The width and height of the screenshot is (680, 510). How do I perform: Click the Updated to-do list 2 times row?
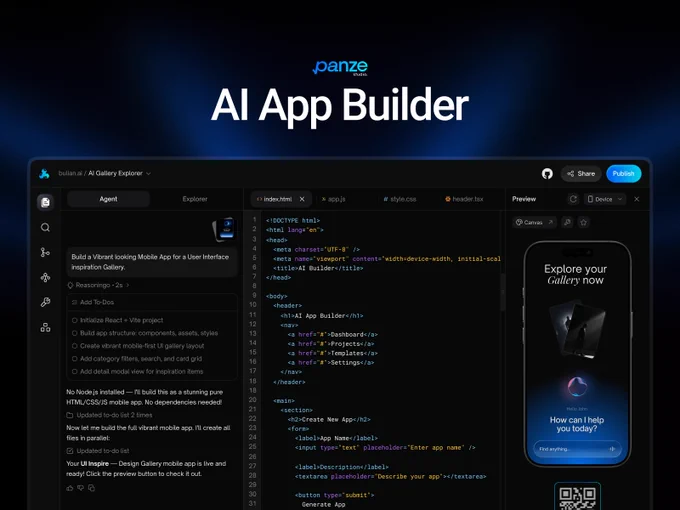(109, 415)
